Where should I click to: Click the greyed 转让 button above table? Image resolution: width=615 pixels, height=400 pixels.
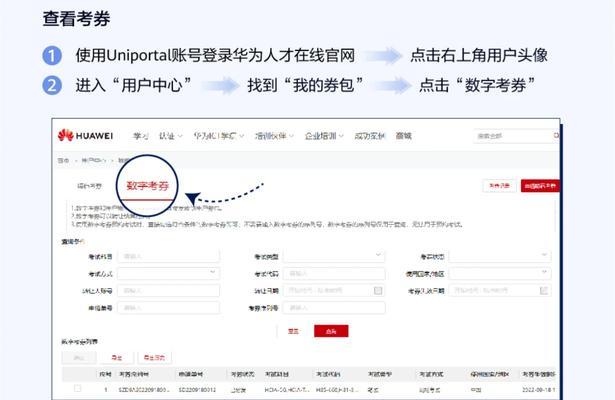click(x=79, y=358)
